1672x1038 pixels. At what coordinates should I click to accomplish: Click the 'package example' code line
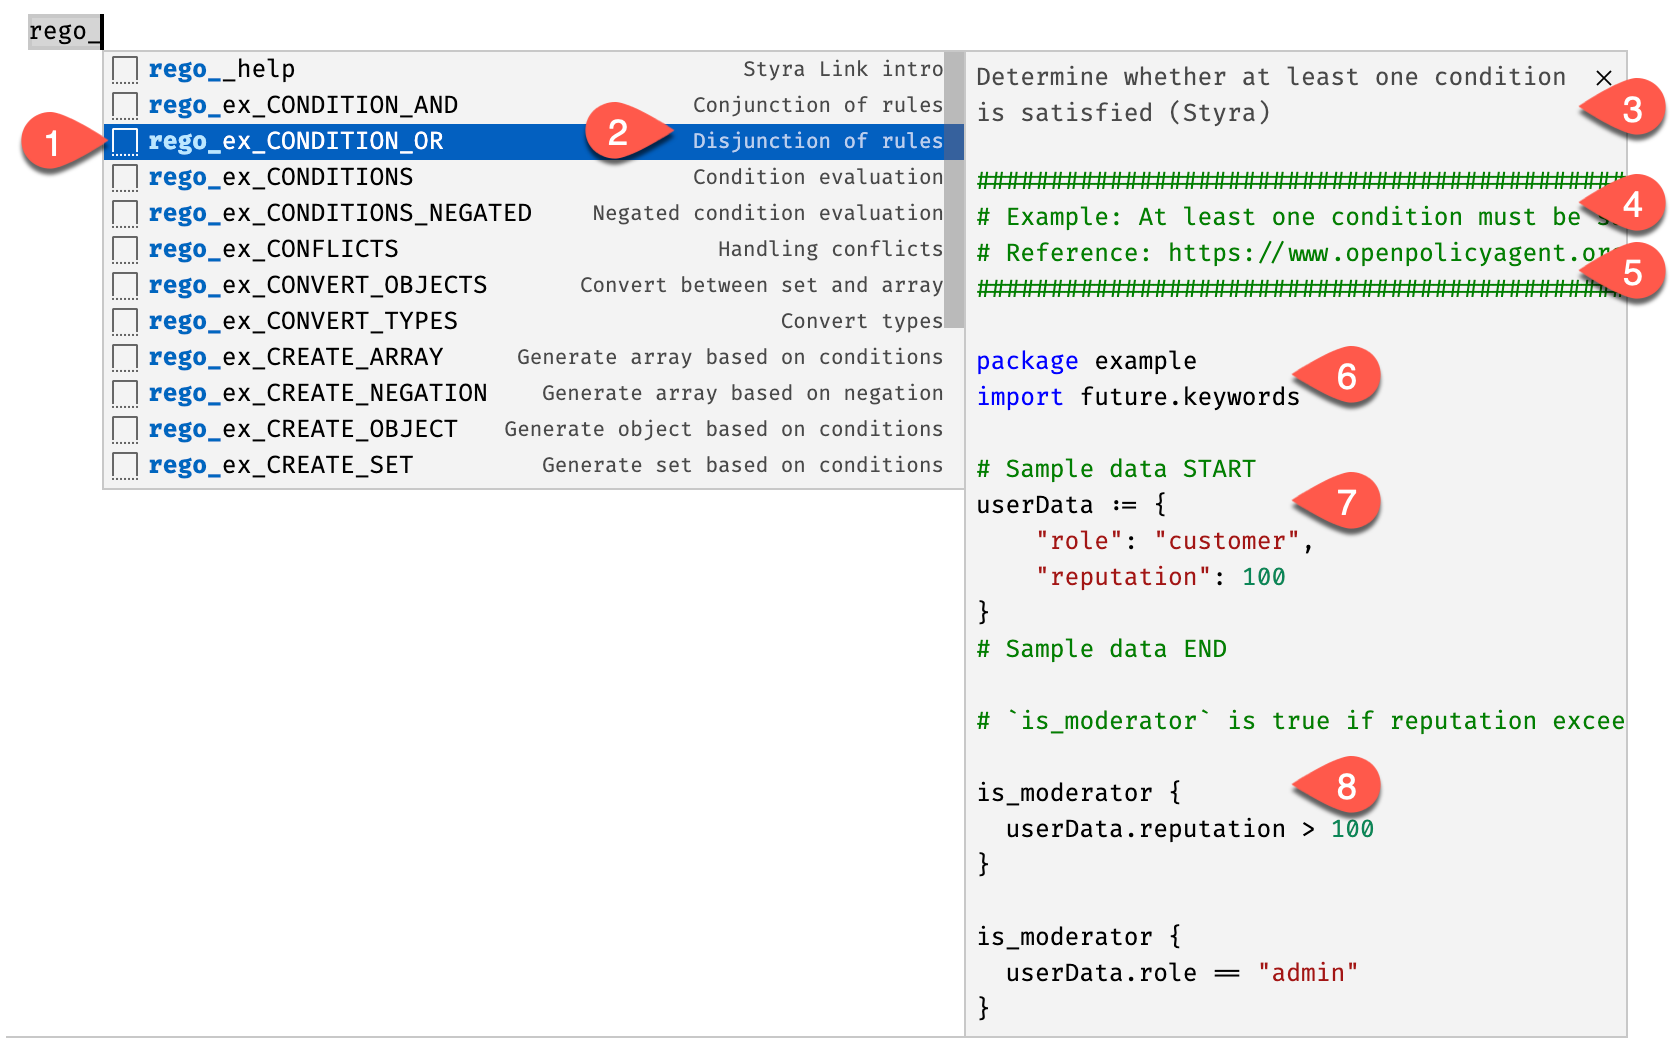click(x=1087, y=361)
